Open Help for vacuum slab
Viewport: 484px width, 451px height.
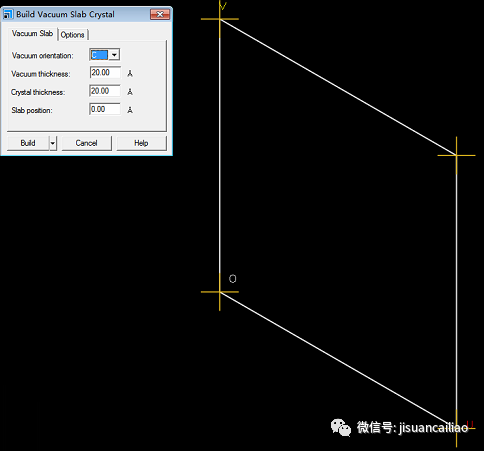coord(141,143)
